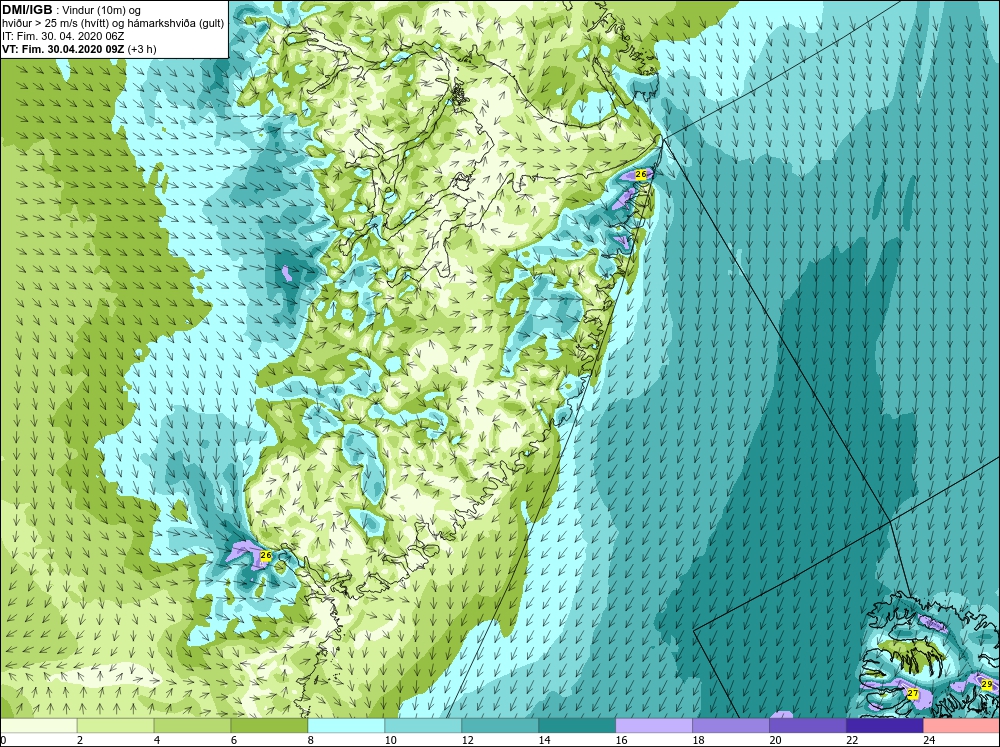1000x747 pixels.
Task: Pick the olive green 6–8 legend swatch
Action: [269, 726]
